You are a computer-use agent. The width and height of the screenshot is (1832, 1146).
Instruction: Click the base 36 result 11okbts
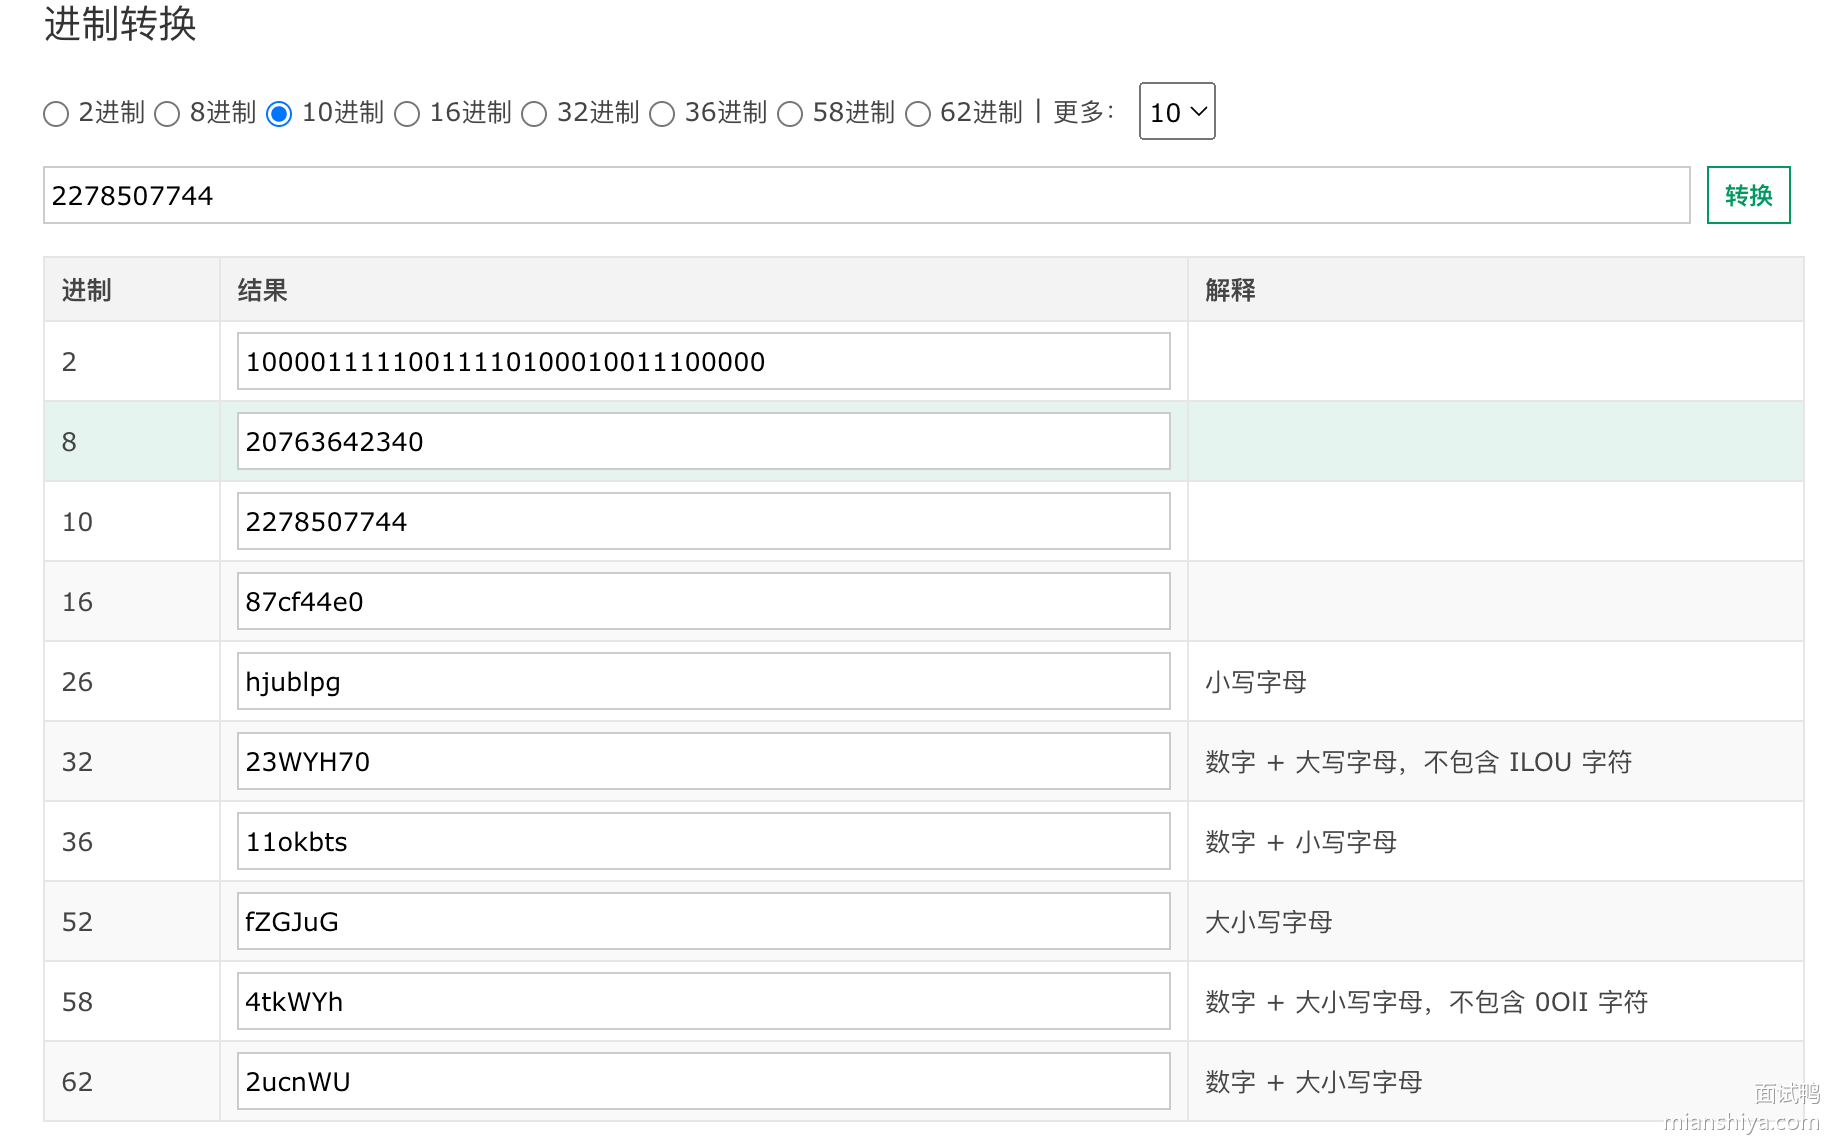[703, 842]
